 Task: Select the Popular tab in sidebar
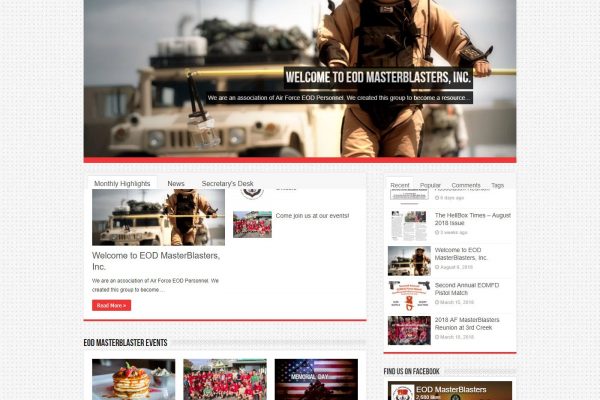pyautogui.click(x=430, y=185)
